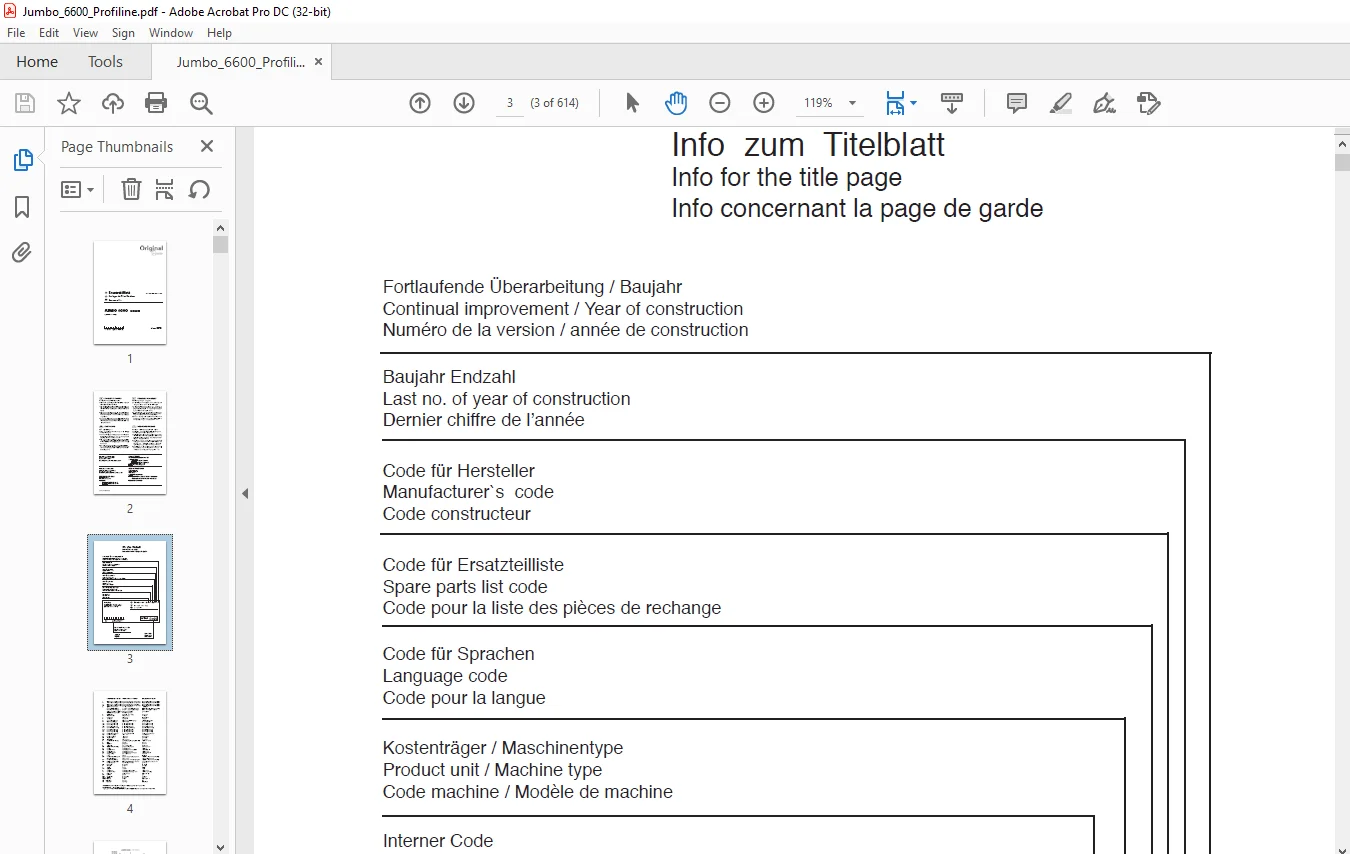Click the Print file icon
The height and width of the screenshot is (854, 1350).
156,103
